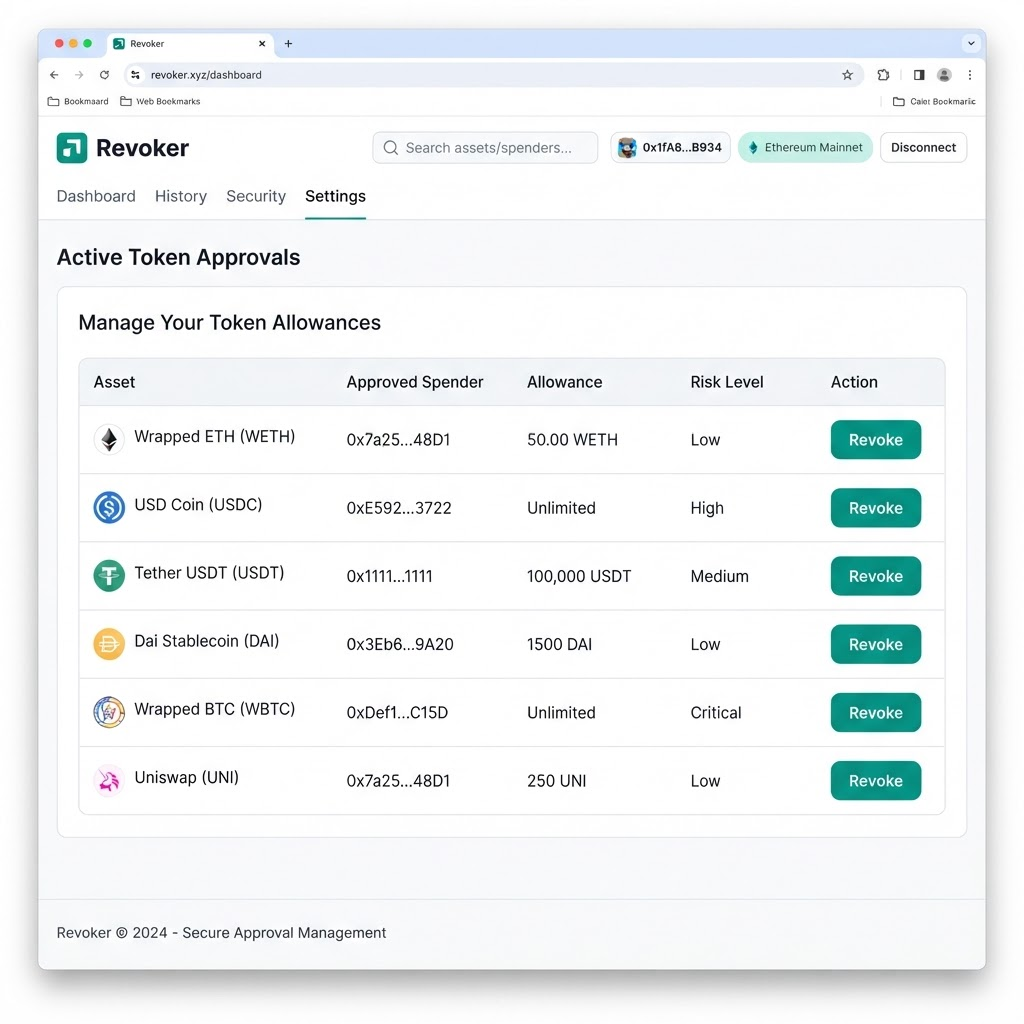Open the Calet Bookmarlc folder at right
Viewport: 1024px width, 1024px height.
934,101
